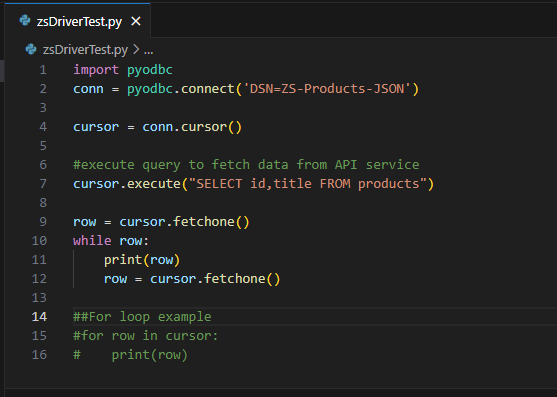Click 'cursor' variable at start of line 4
Image resolution: width=557 pixels, height=397 pixels.
coord(96,127)
